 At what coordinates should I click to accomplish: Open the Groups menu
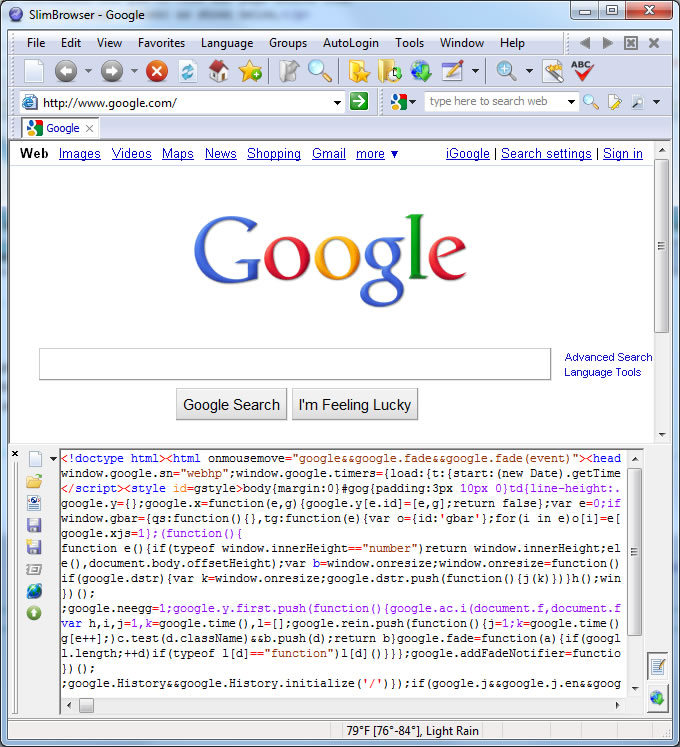(x=288, y=43)
